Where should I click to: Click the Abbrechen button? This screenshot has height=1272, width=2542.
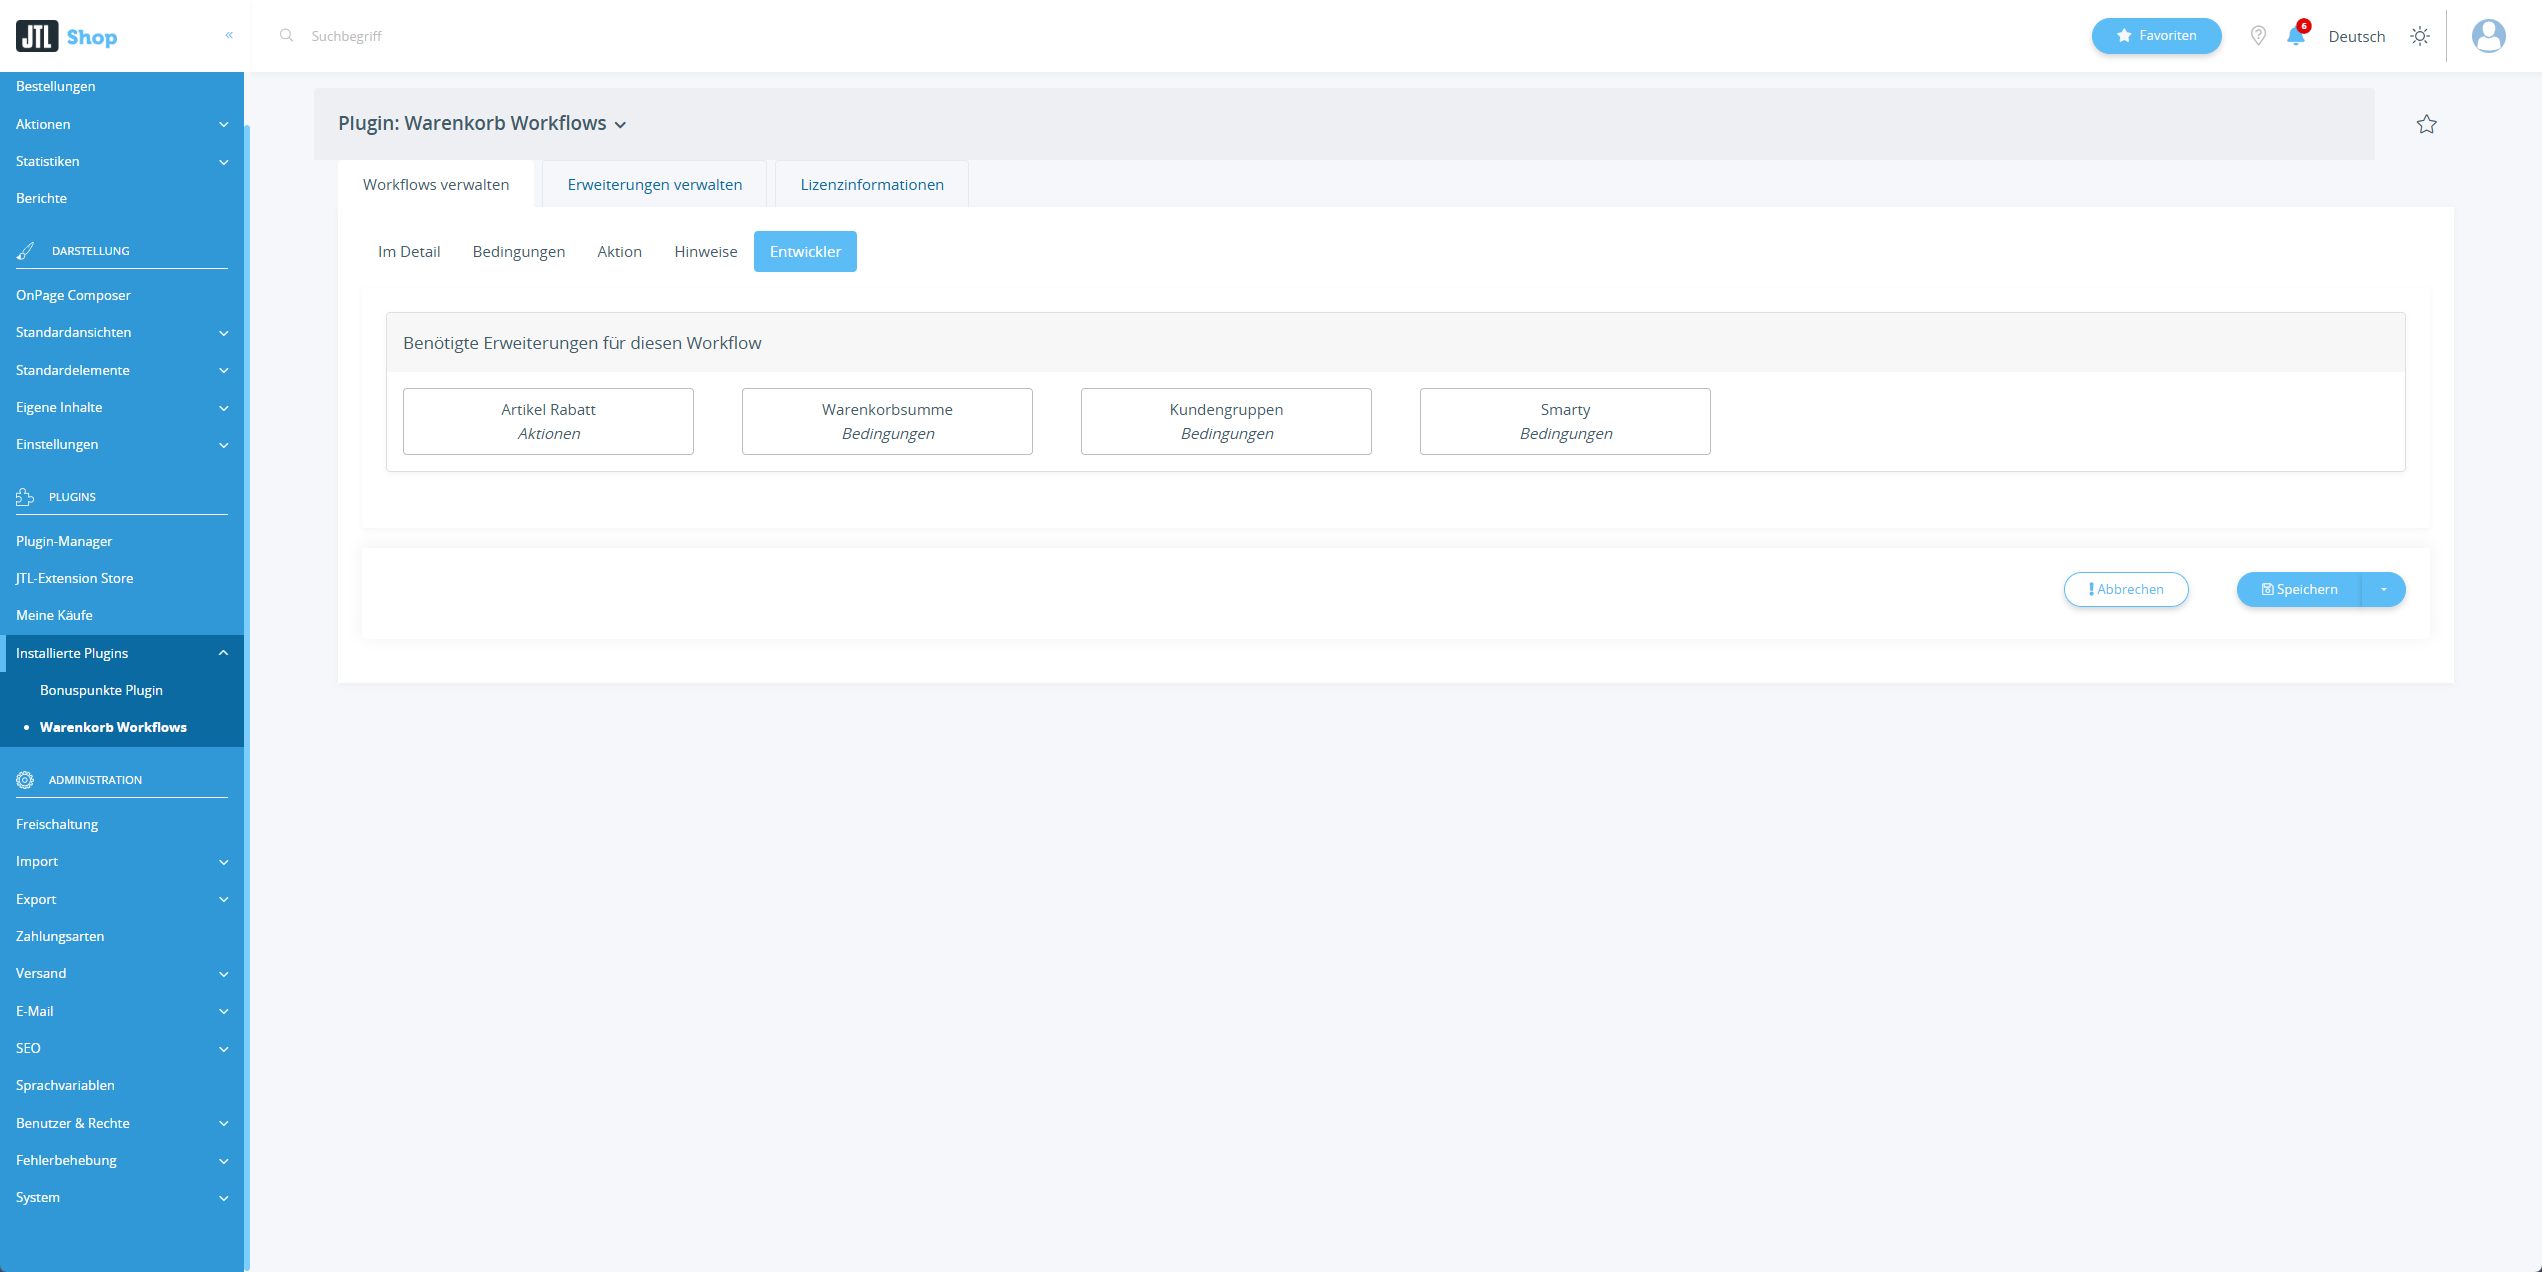coord(2125,589)
